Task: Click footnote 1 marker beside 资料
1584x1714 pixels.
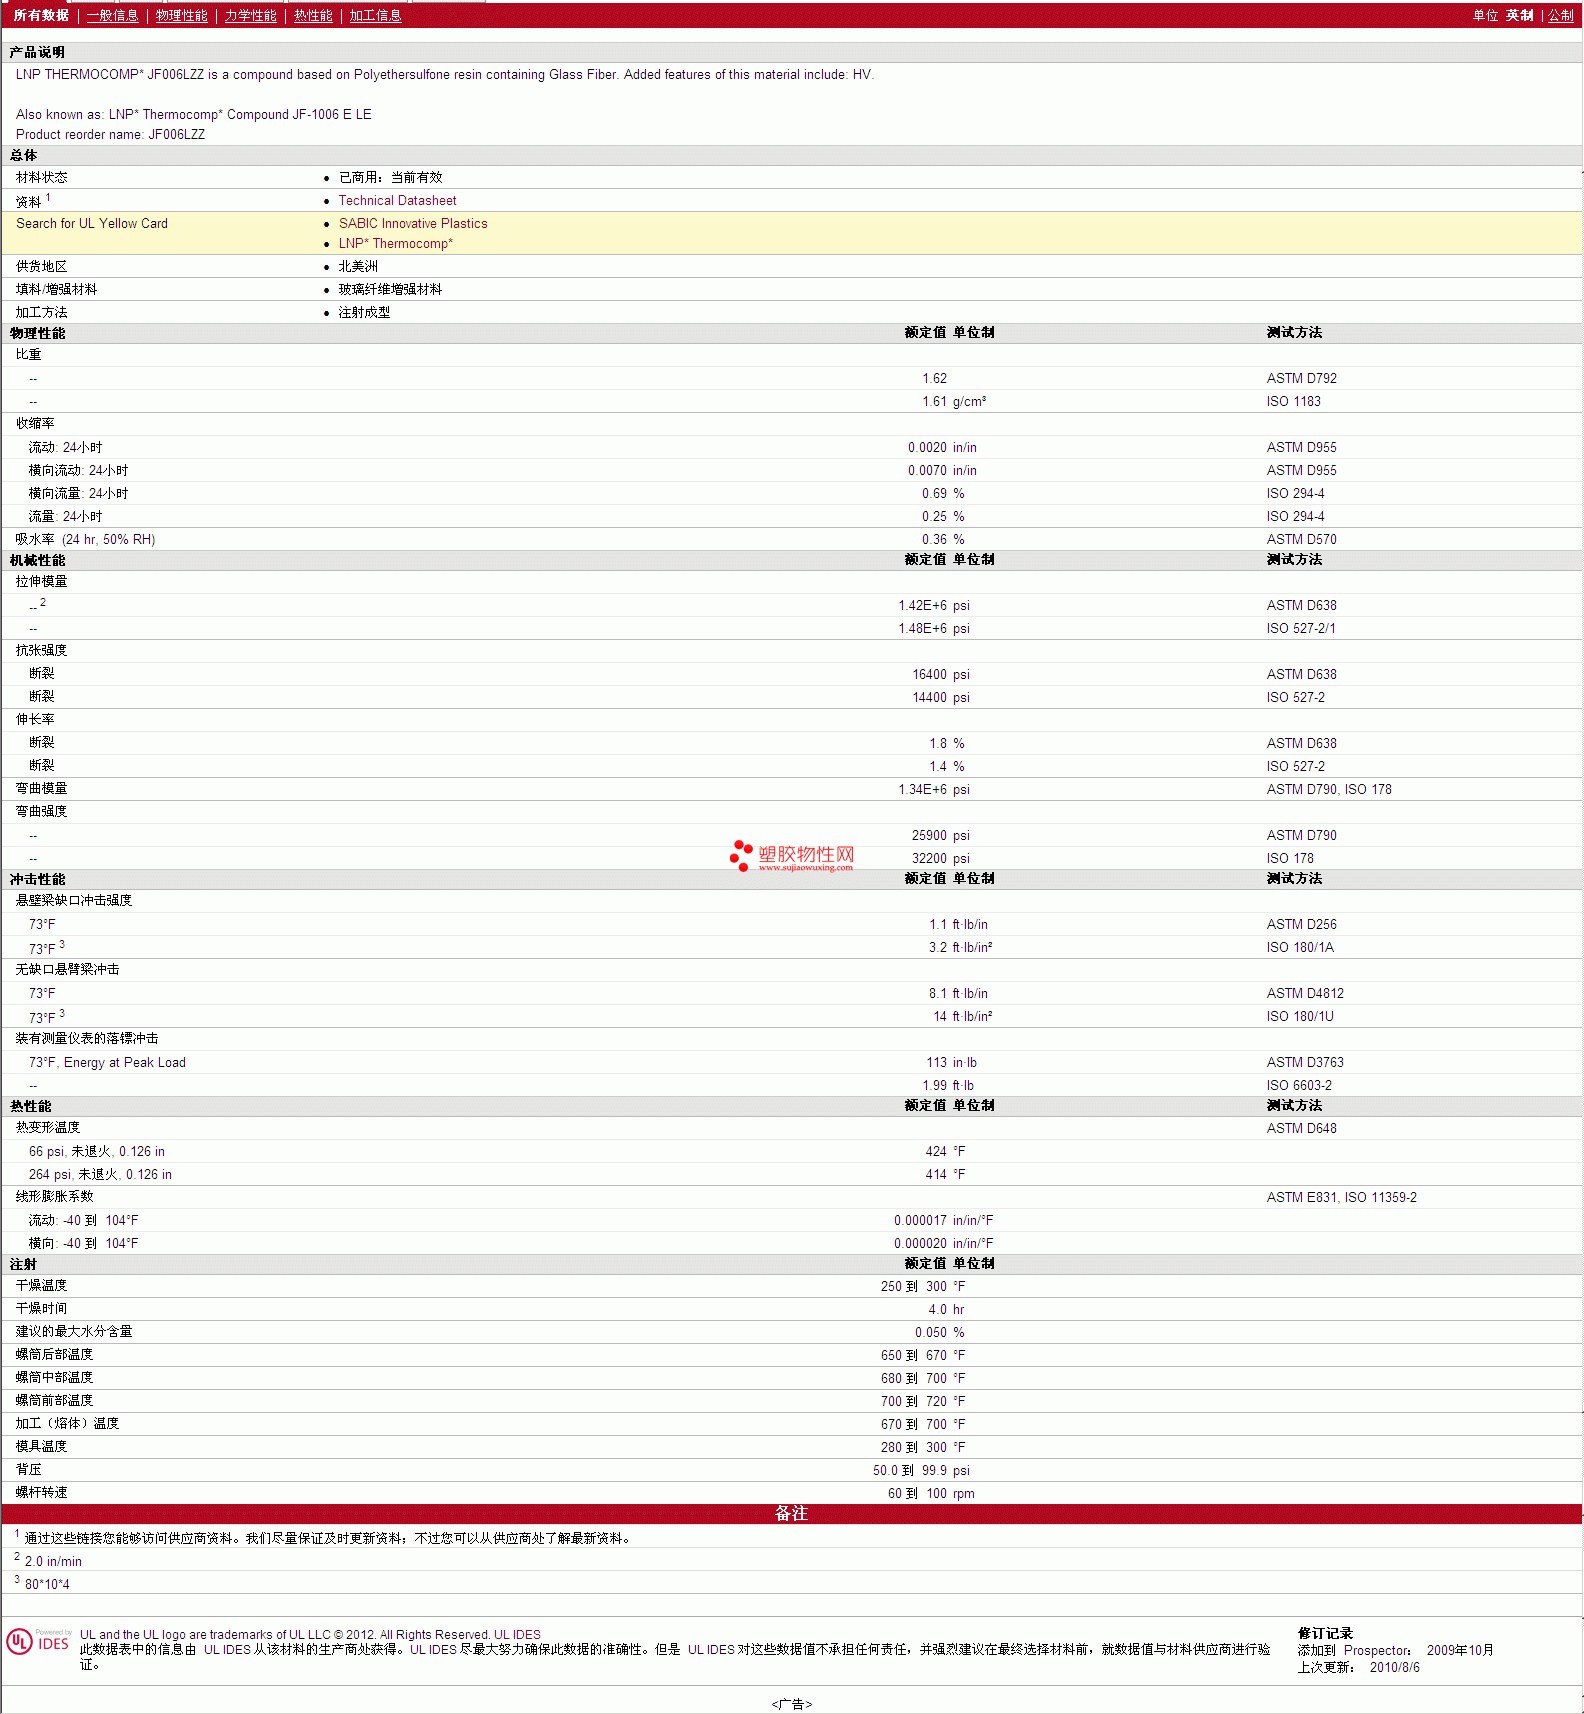Action: click(48, 198)
